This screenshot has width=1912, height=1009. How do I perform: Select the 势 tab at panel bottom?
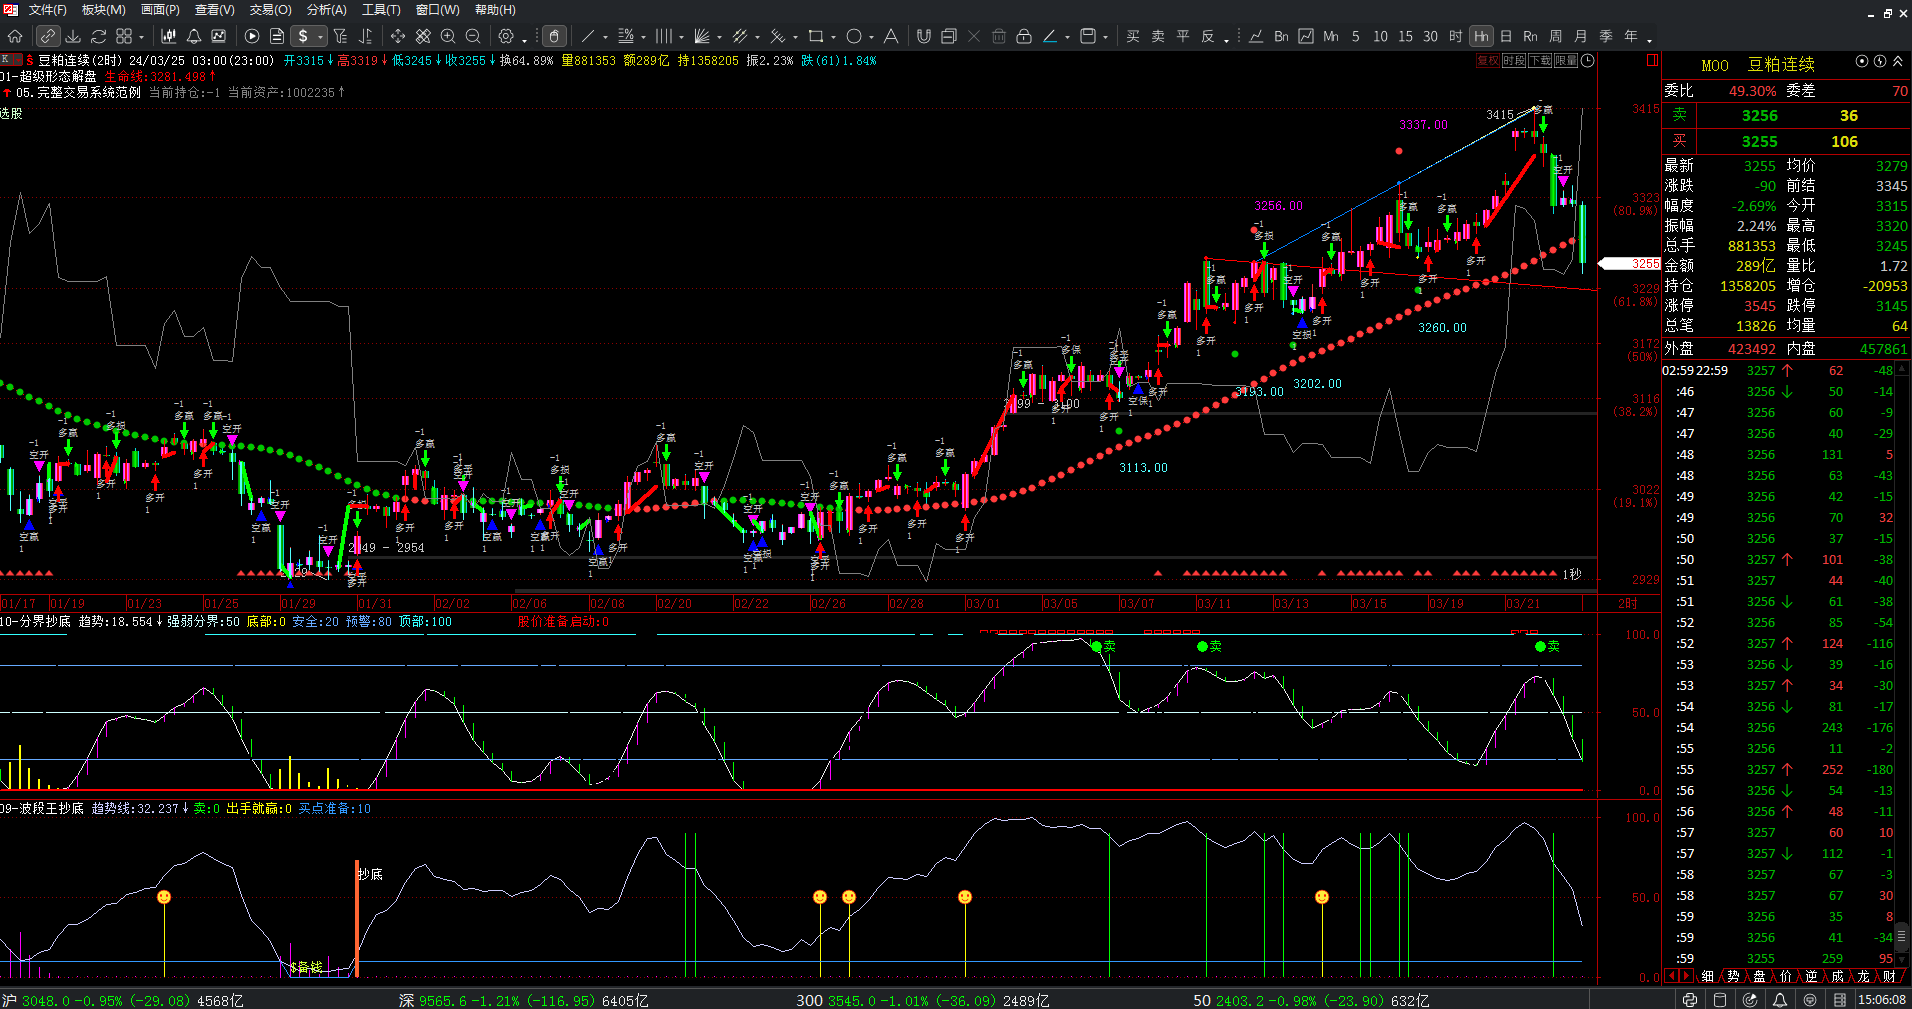pos(1733,976)
